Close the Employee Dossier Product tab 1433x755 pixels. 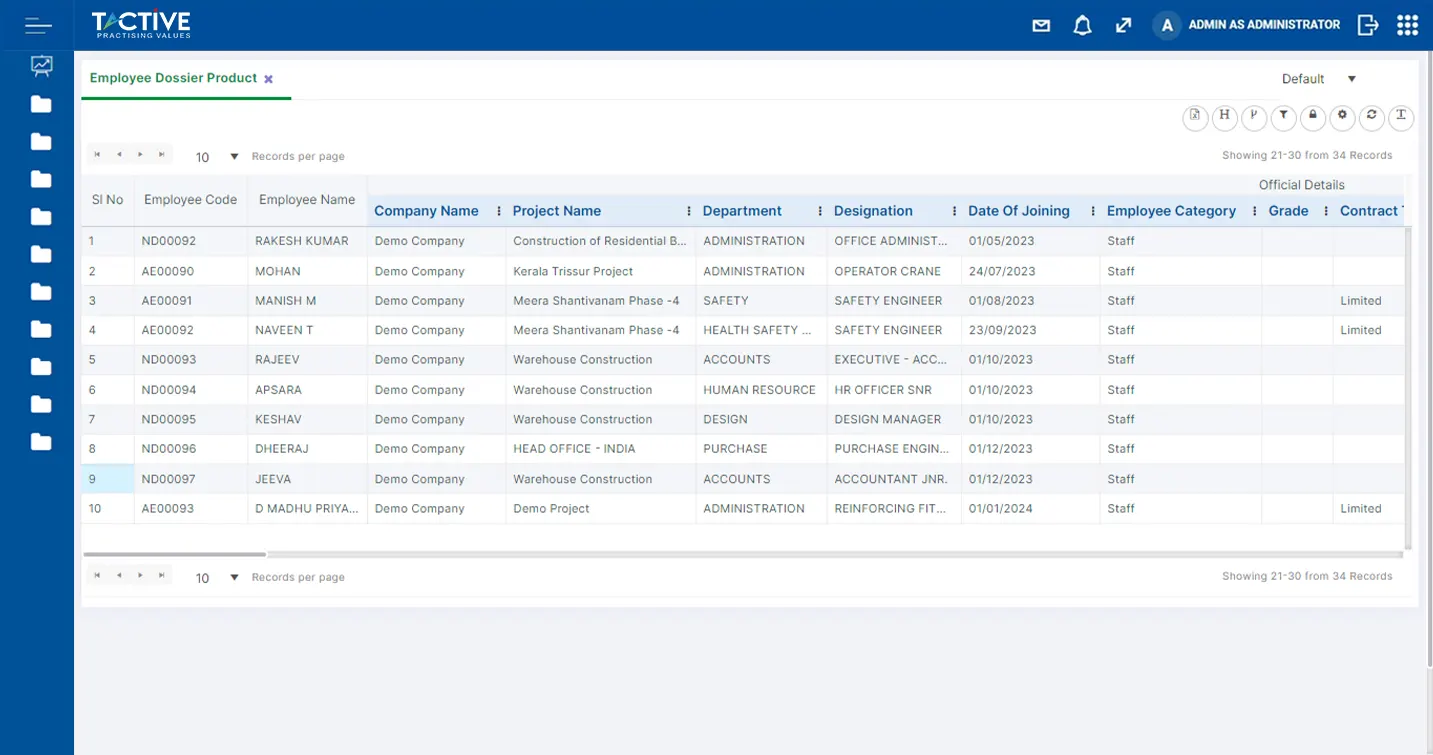coord(268,79)
